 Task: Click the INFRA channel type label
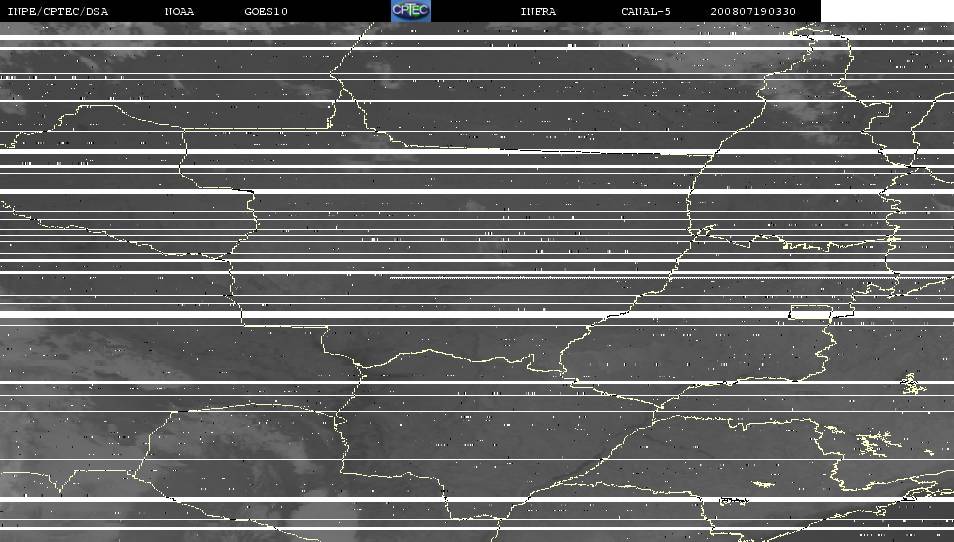538,12
